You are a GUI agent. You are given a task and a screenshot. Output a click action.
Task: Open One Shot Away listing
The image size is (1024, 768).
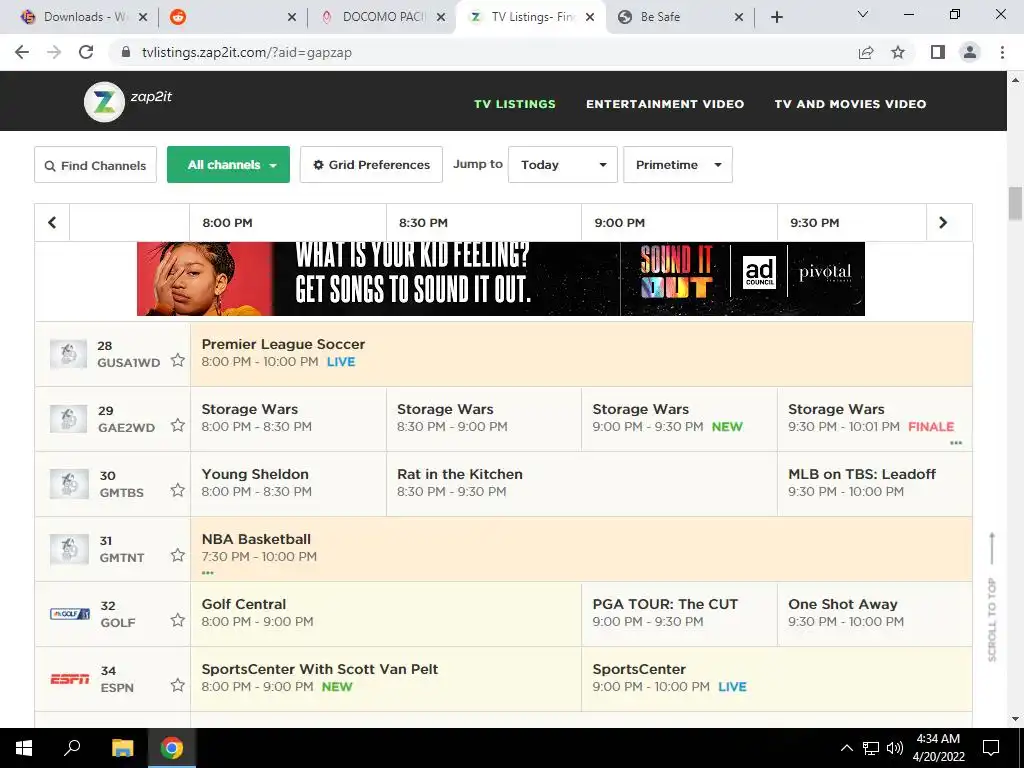tap(874, 614)
